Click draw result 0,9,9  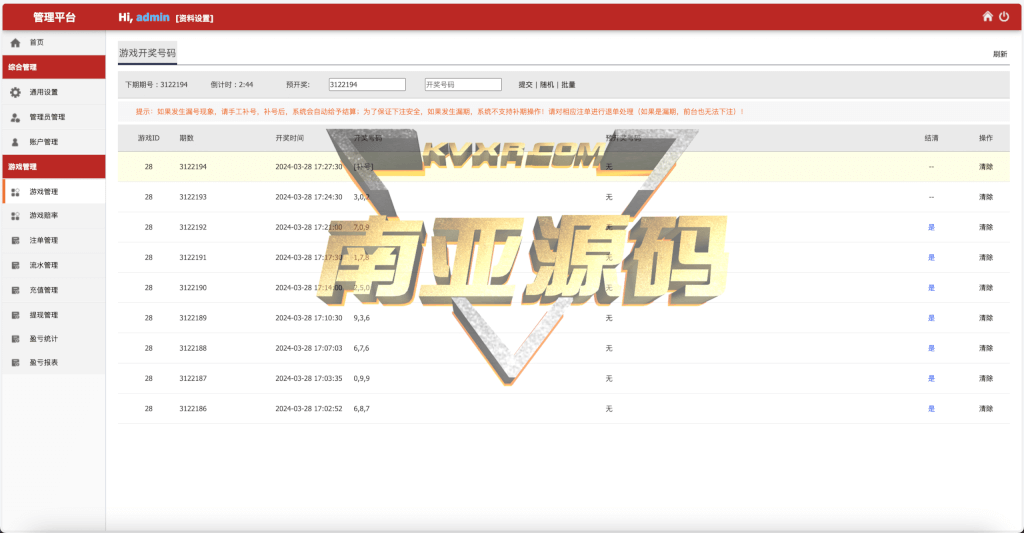[362, 378]
